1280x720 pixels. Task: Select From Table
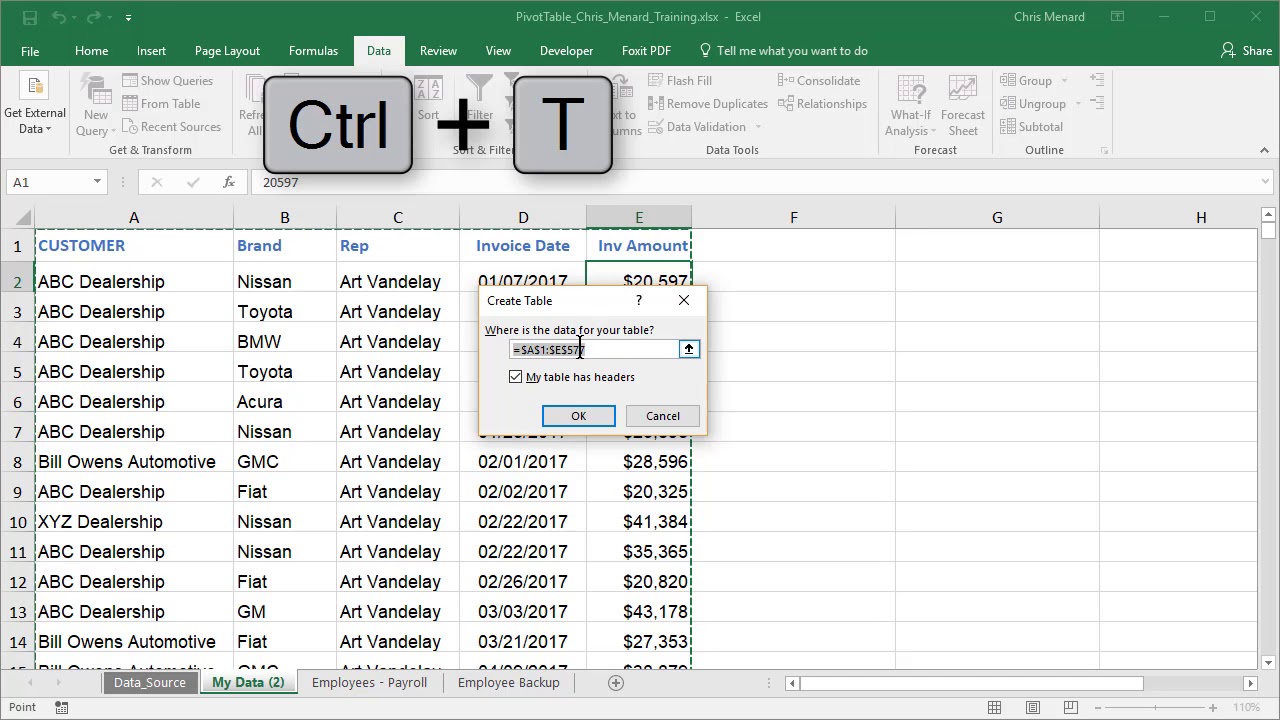pyautogui.click(x=162, y=104)
